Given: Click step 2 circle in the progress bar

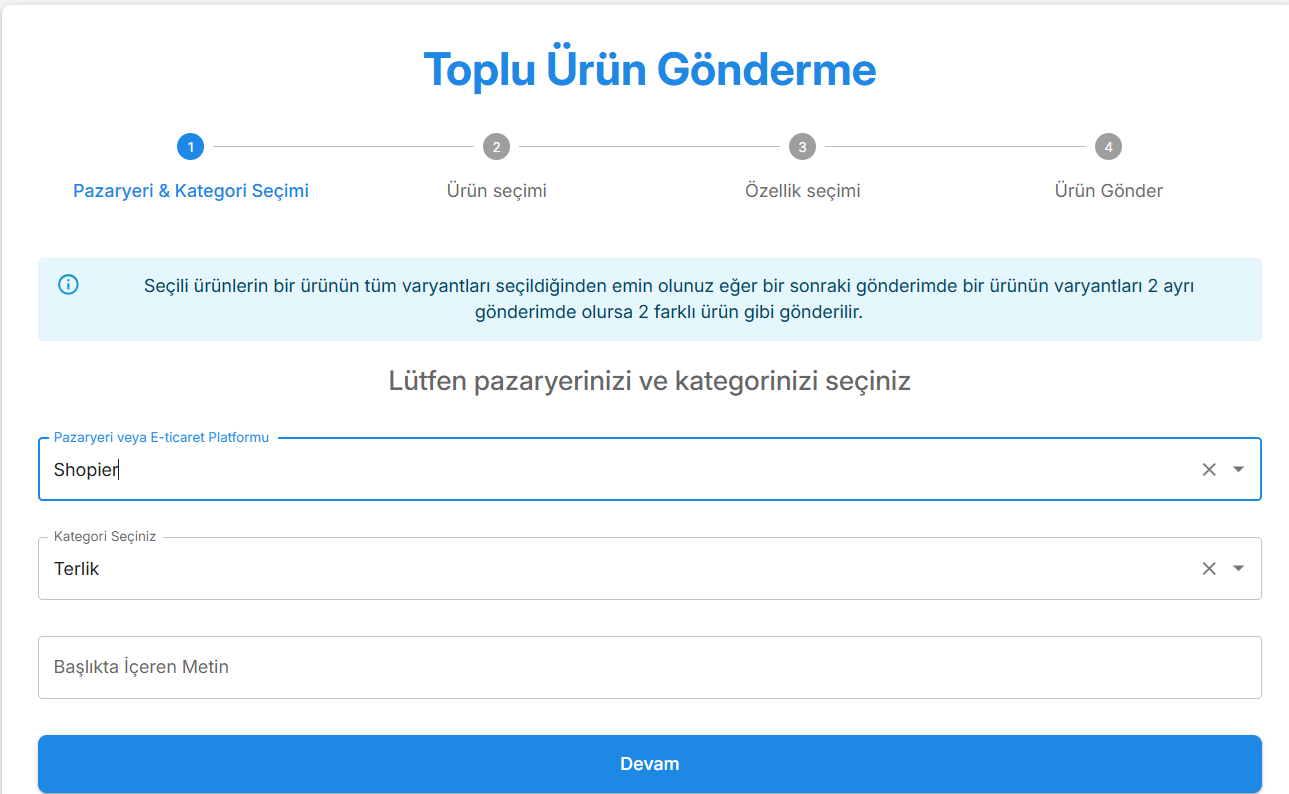Looking at the screenshot, I should [497, 146].
